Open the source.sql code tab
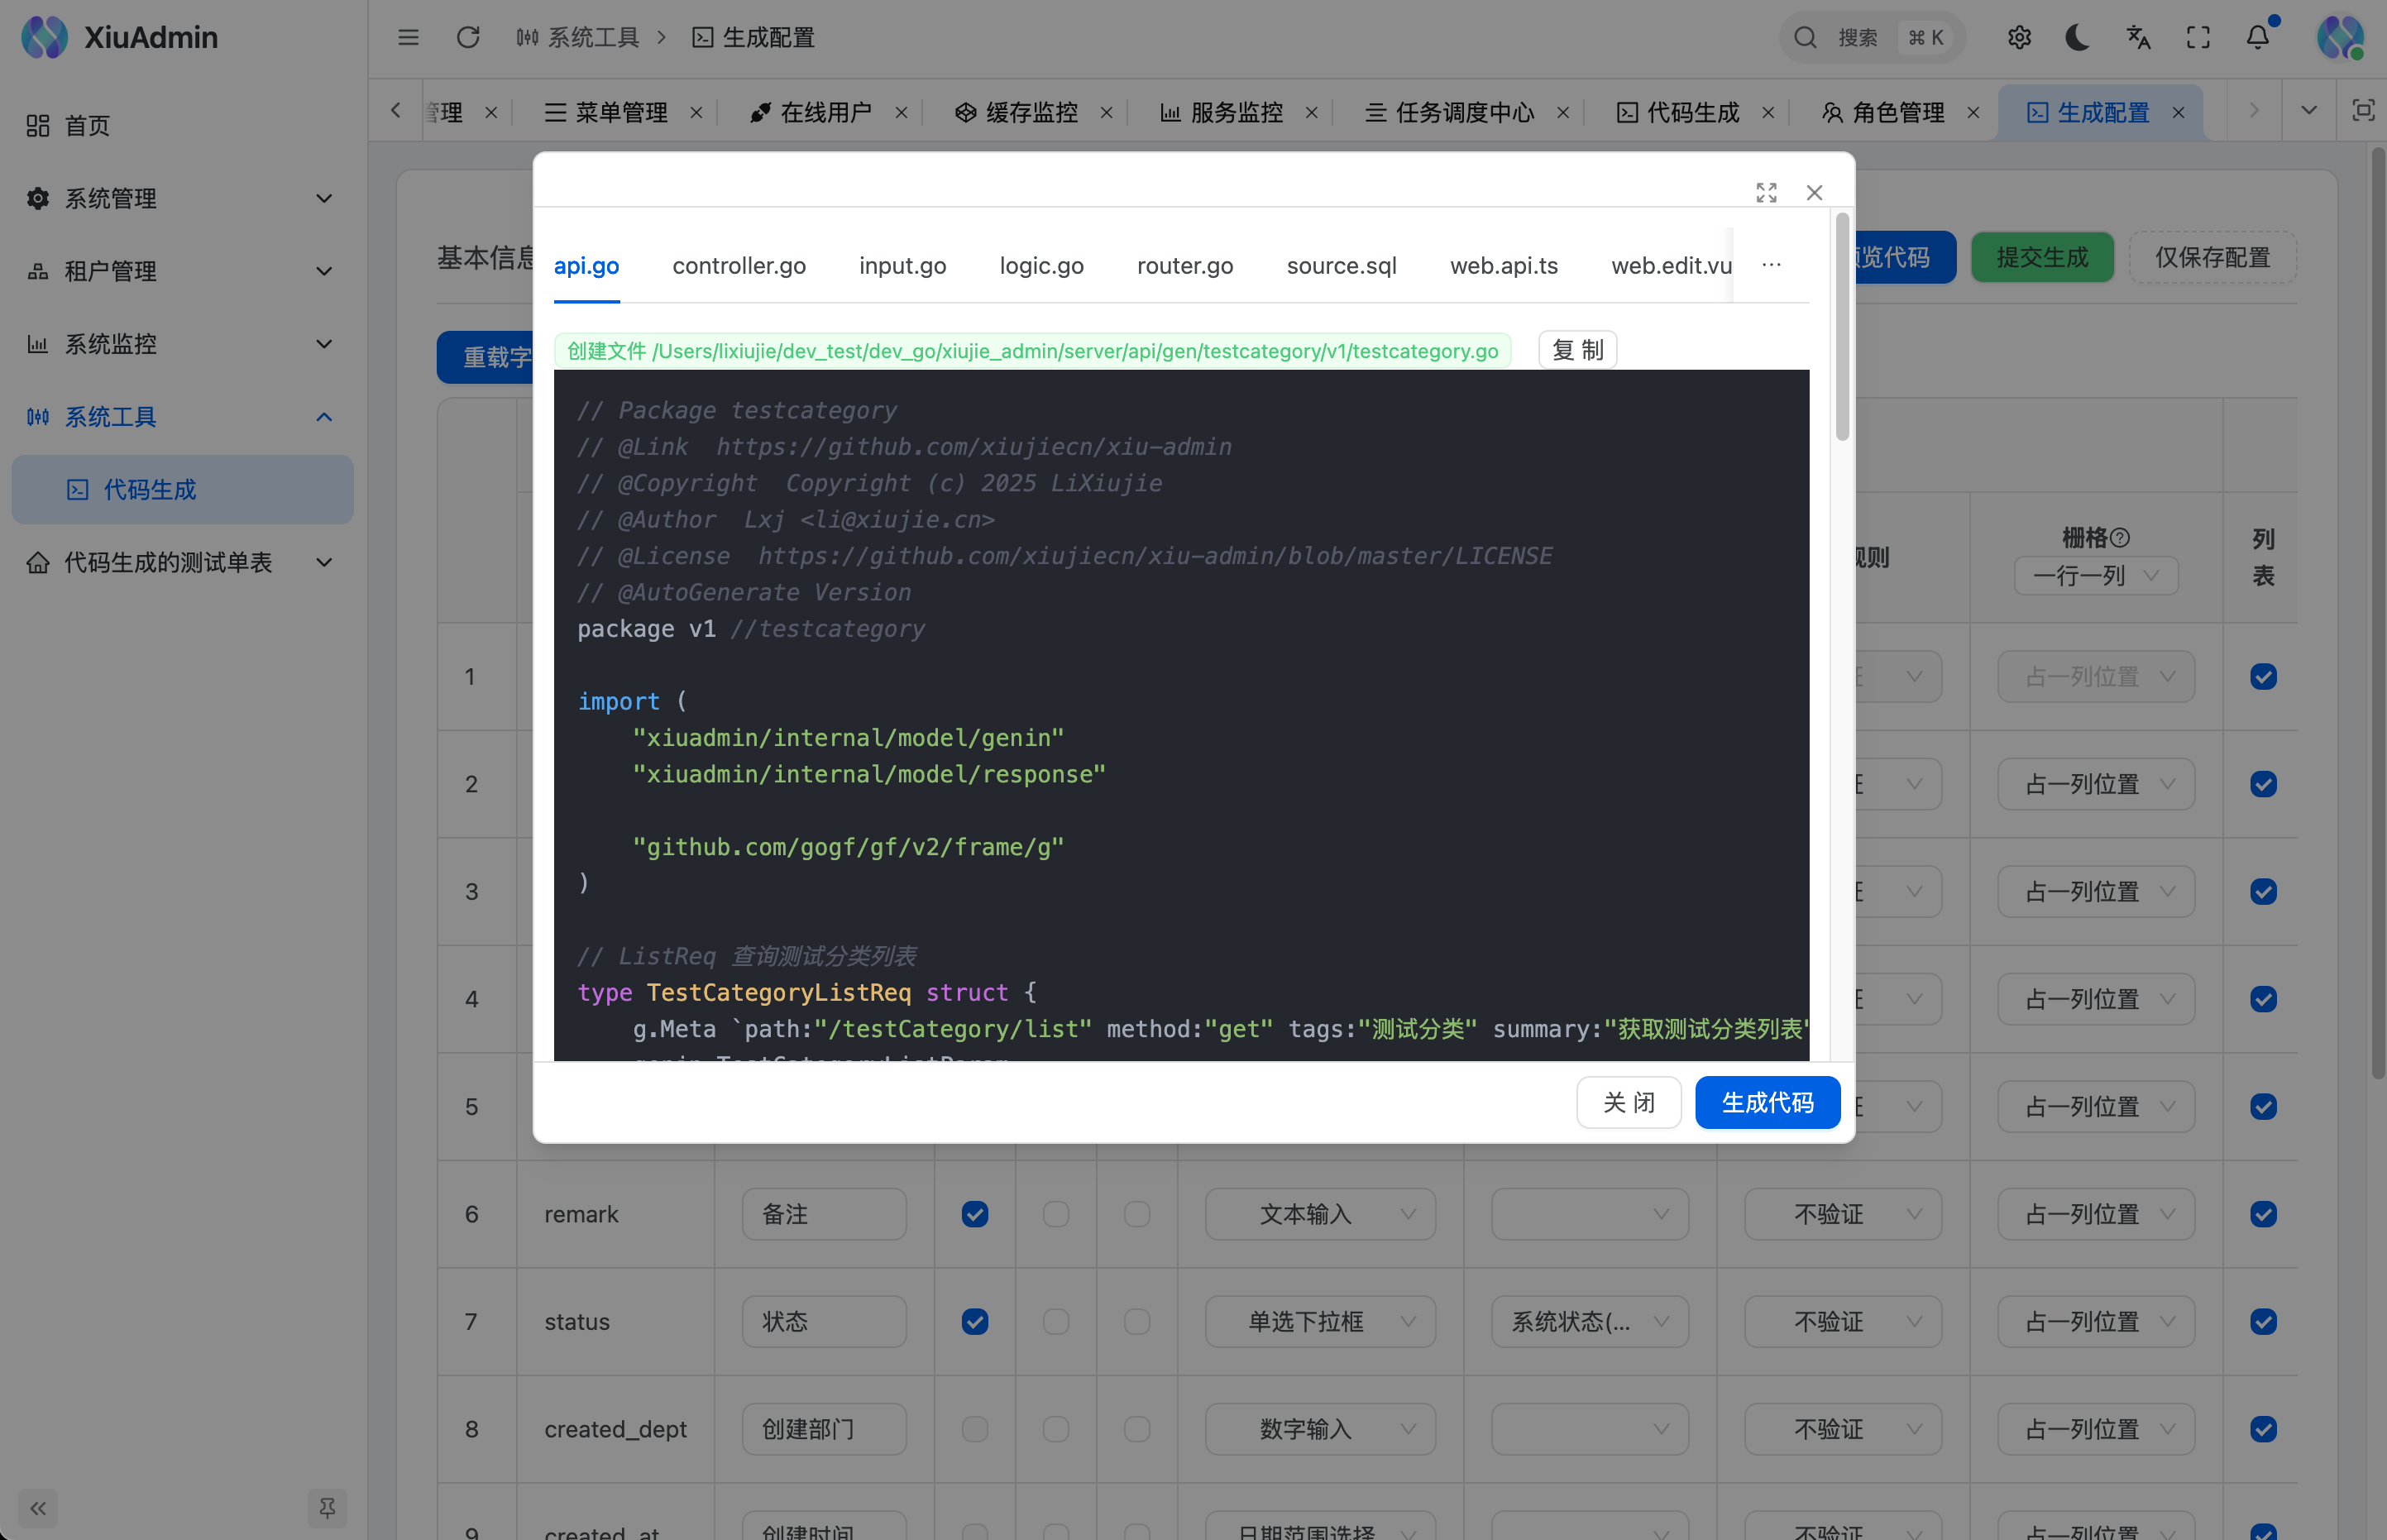This screenshot has width=2387, height=1540. pos(1341,265)
